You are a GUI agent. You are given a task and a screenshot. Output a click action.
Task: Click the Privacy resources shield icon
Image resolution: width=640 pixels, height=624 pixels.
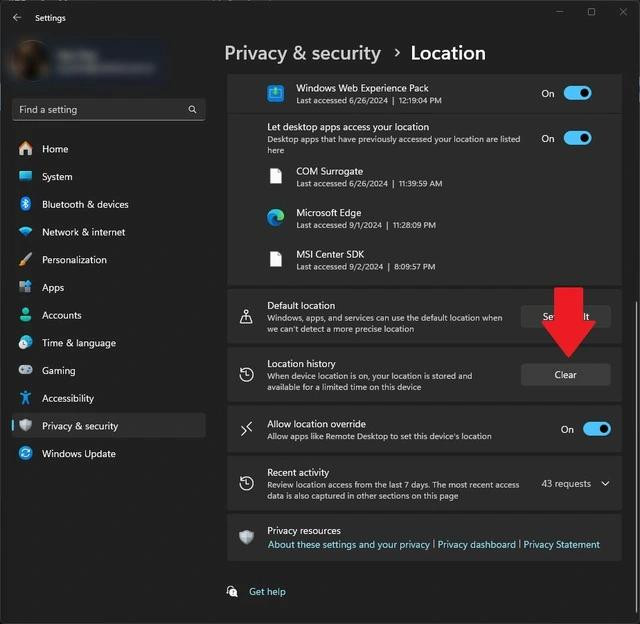246,537
